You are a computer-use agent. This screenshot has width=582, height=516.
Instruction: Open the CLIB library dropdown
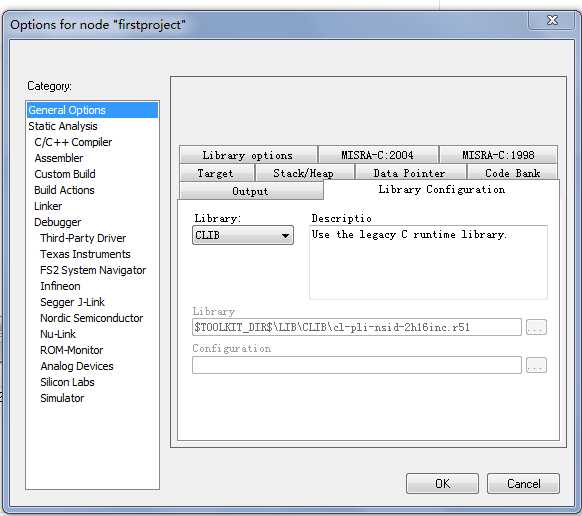click(243, 235)
